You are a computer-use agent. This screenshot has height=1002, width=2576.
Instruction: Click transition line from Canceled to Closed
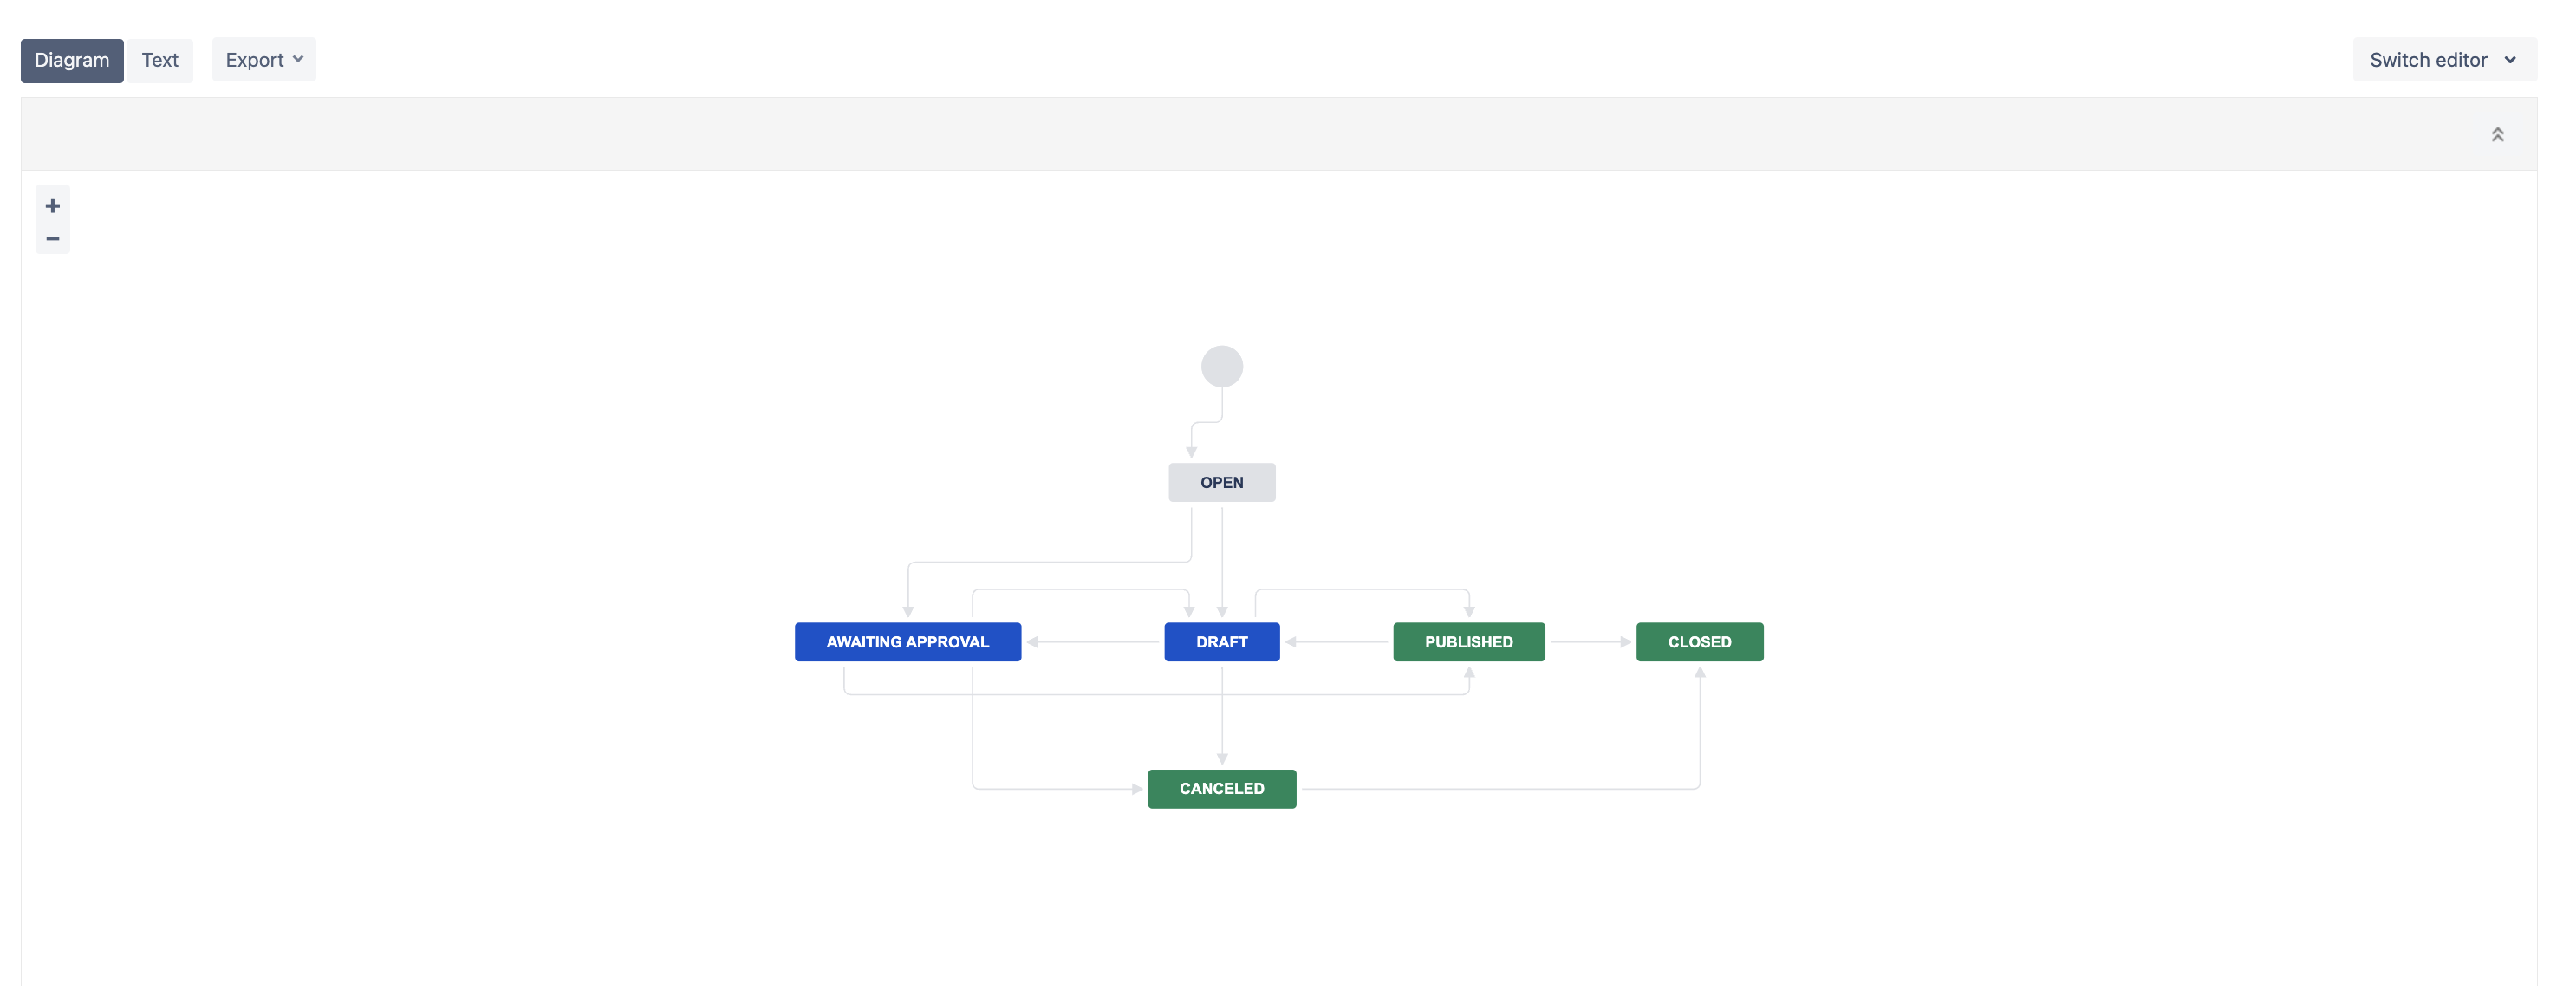pyautogui.click(x=1500, y=789)
